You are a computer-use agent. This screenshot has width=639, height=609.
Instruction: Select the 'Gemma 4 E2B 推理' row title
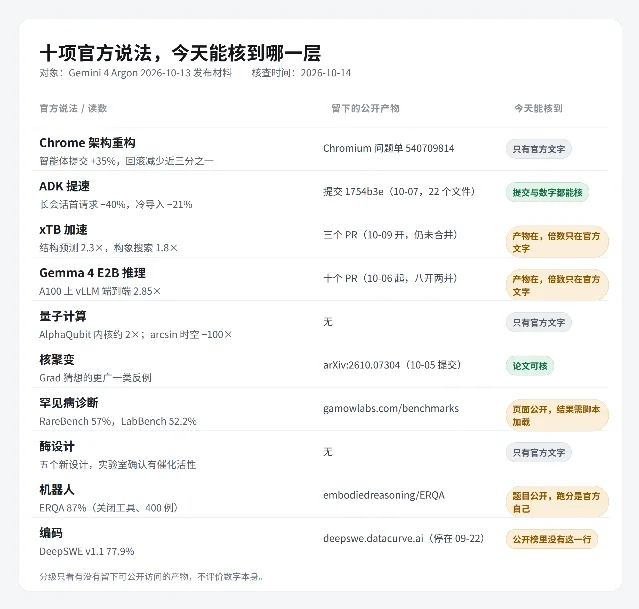pos(93,273)
